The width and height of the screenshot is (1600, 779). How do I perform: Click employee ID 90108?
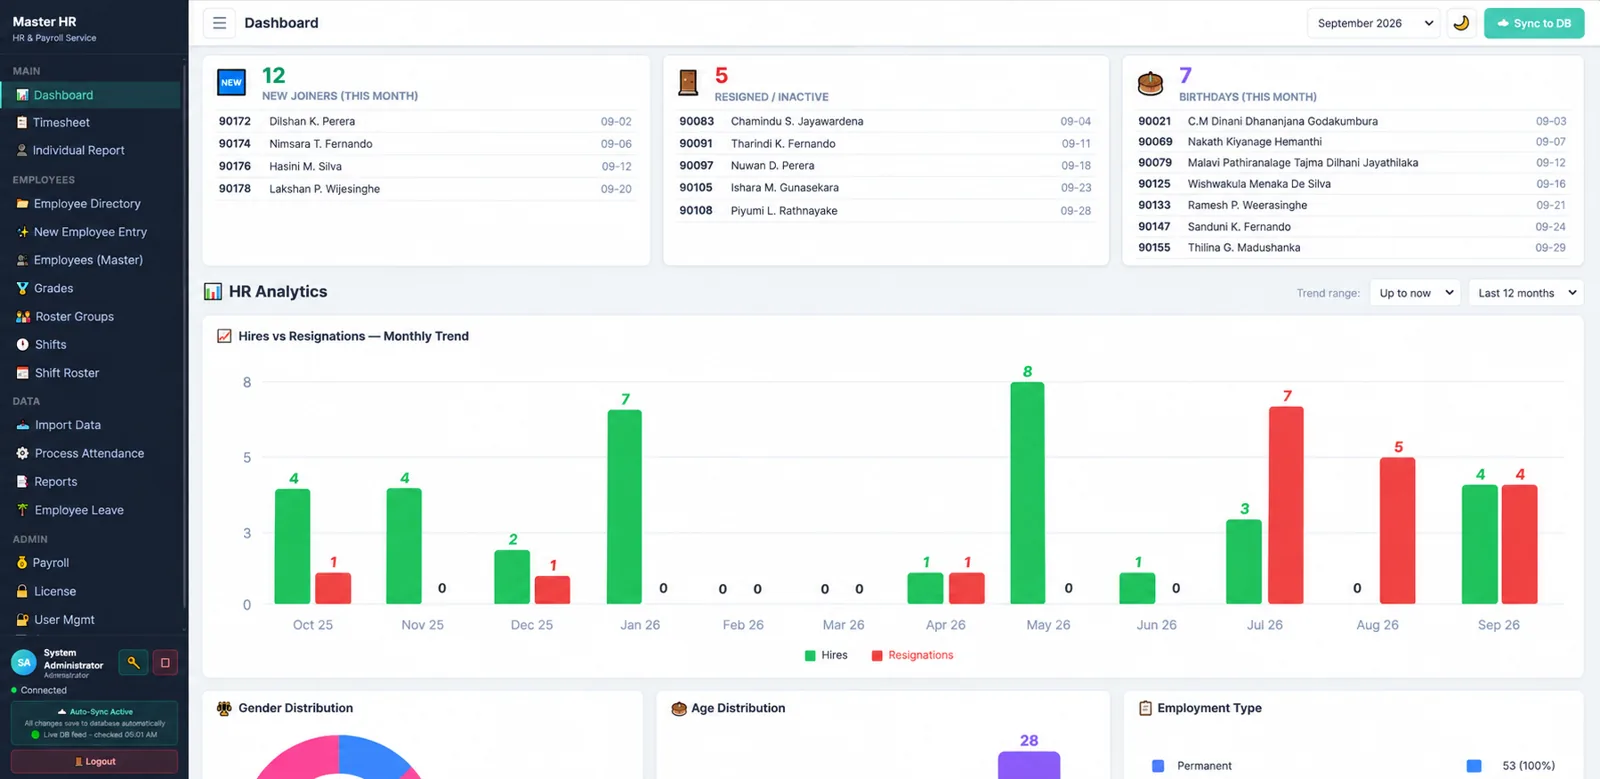(x=696, y=211)
